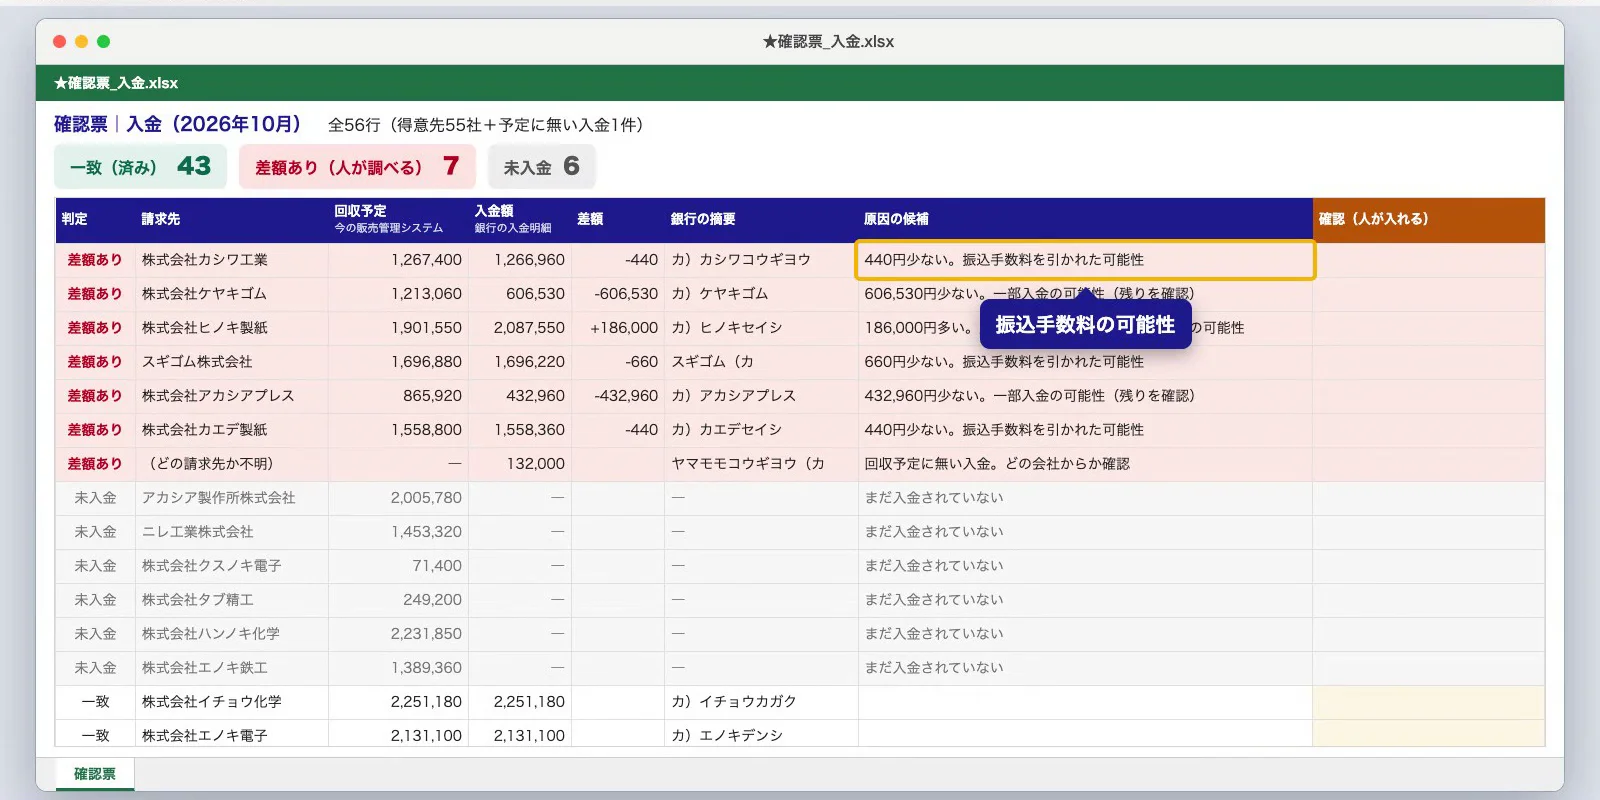Click the expected amount "71,400"
Image resolution: width=1600 pixels, height=800 pixels.
[x=437, y=566]
